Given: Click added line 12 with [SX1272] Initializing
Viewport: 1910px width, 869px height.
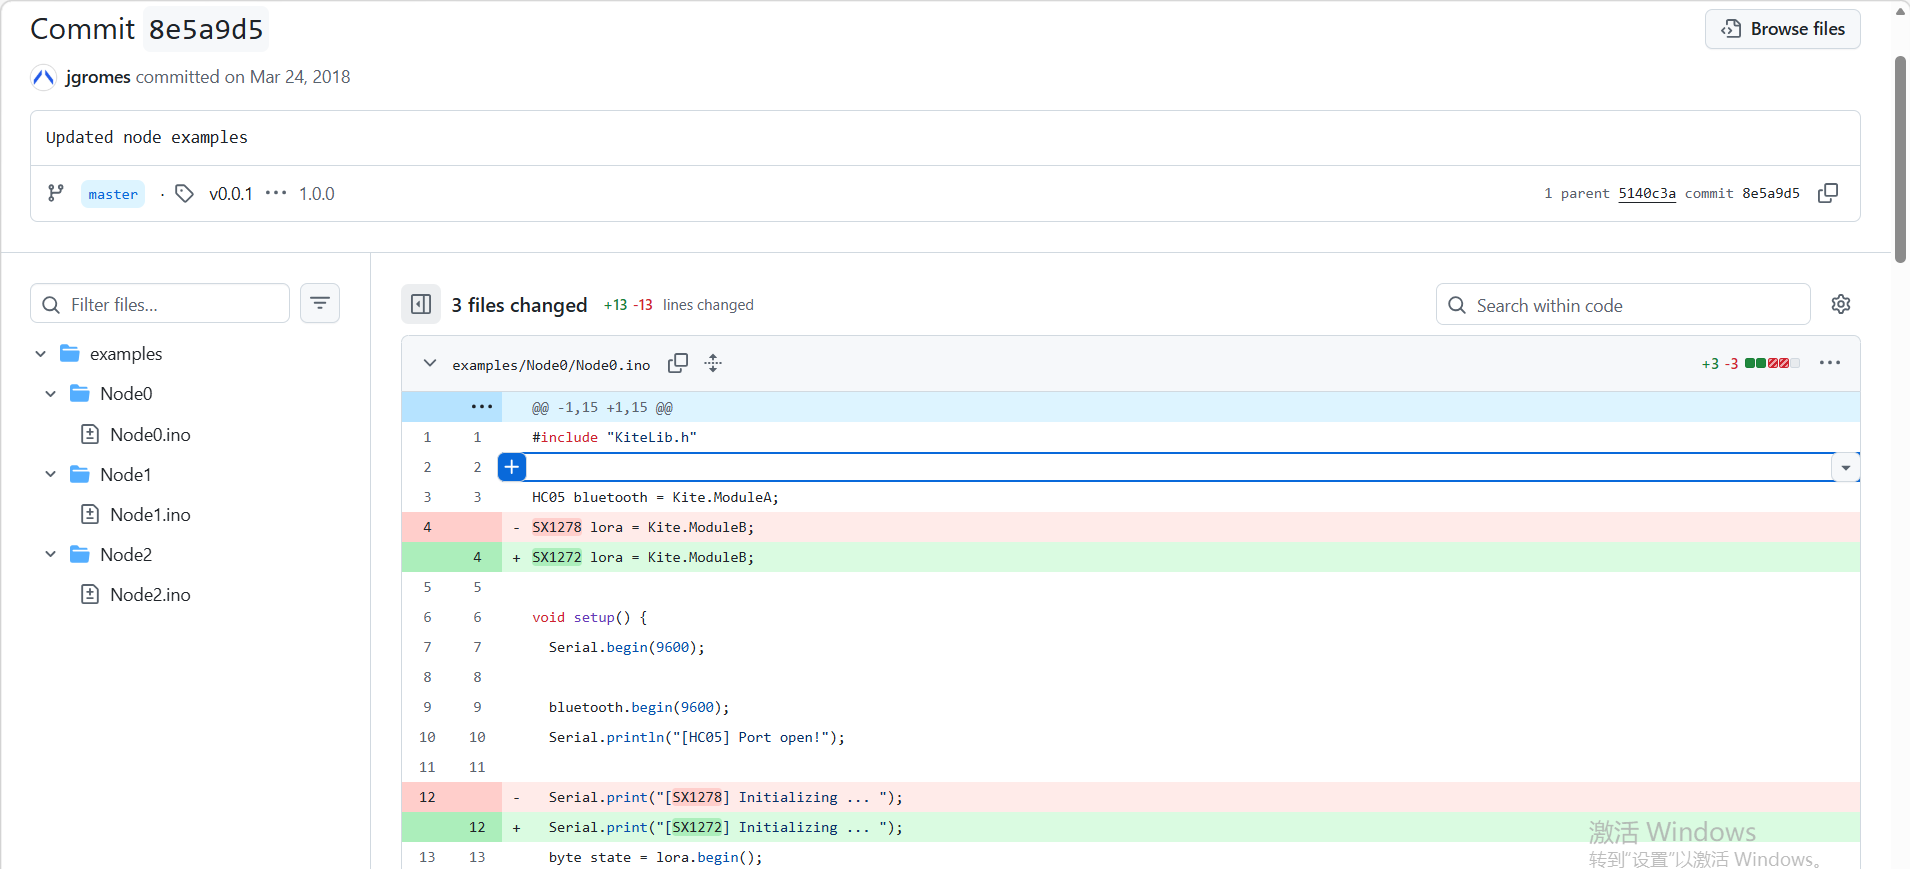Looking at the screenshot, I should click(x=726, y=827).
